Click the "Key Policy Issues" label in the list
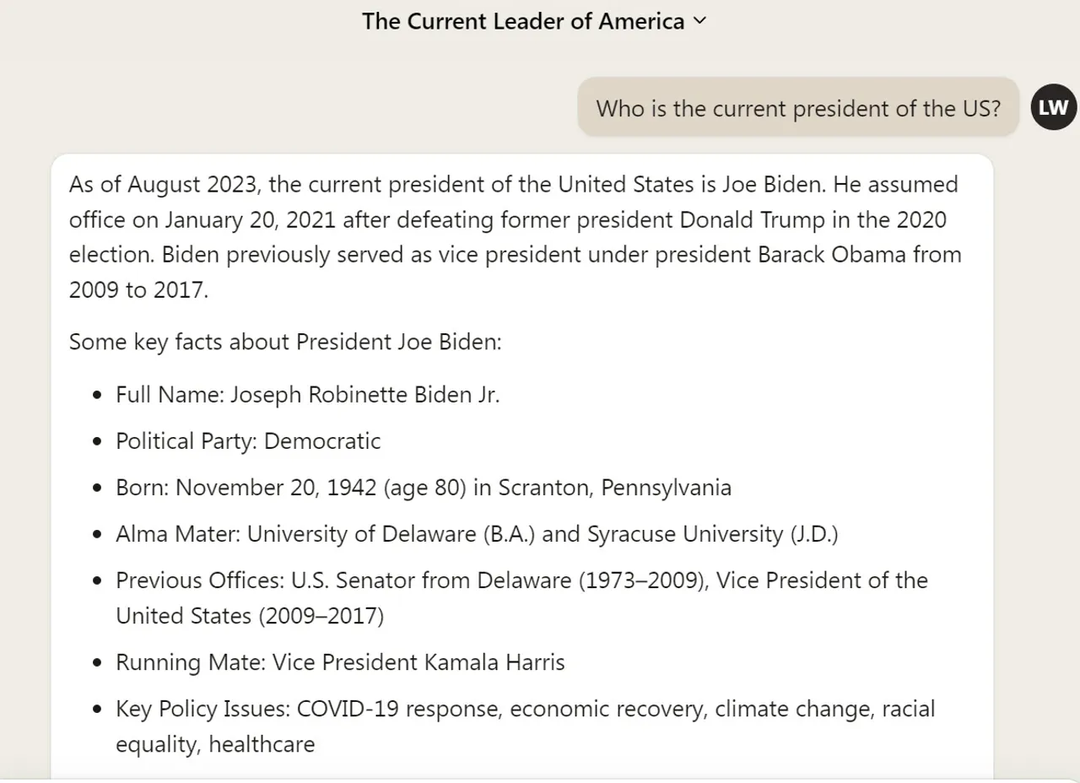Viewport: 1080px width, 783px height. [203, 710]
